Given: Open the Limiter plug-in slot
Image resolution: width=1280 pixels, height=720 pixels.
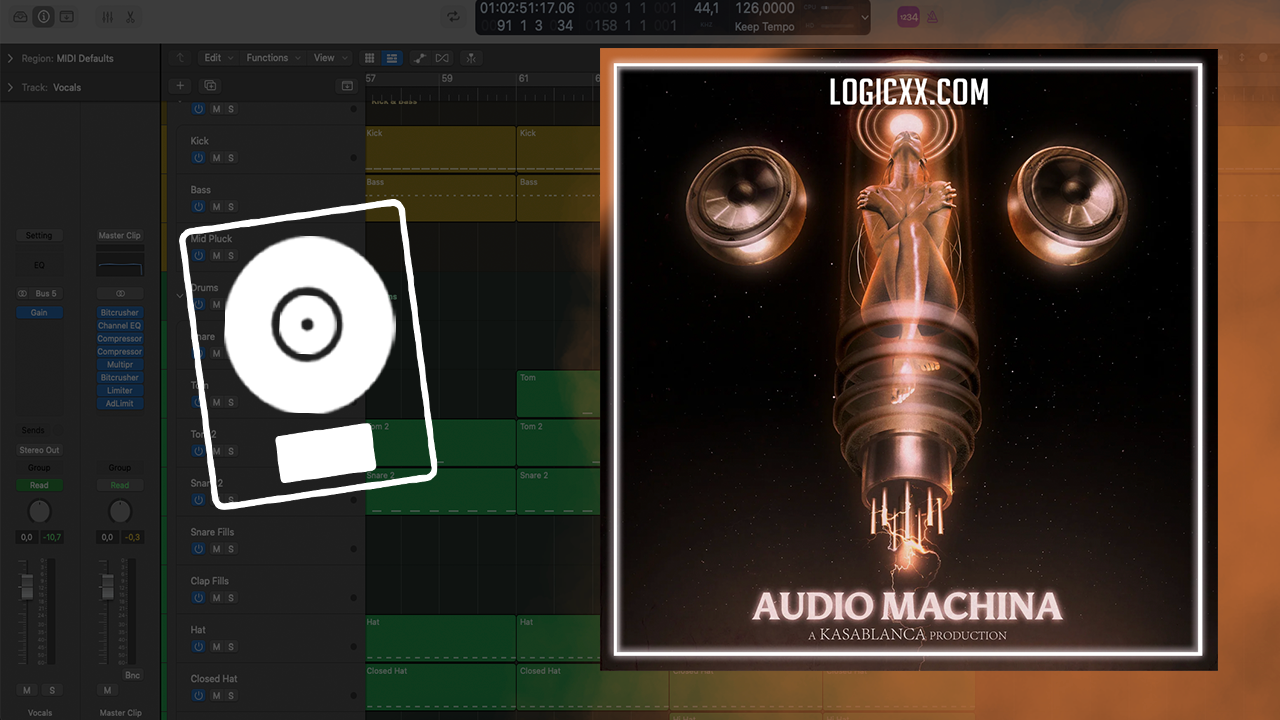Looking at the screenshot, I should (x=120, y=391).
